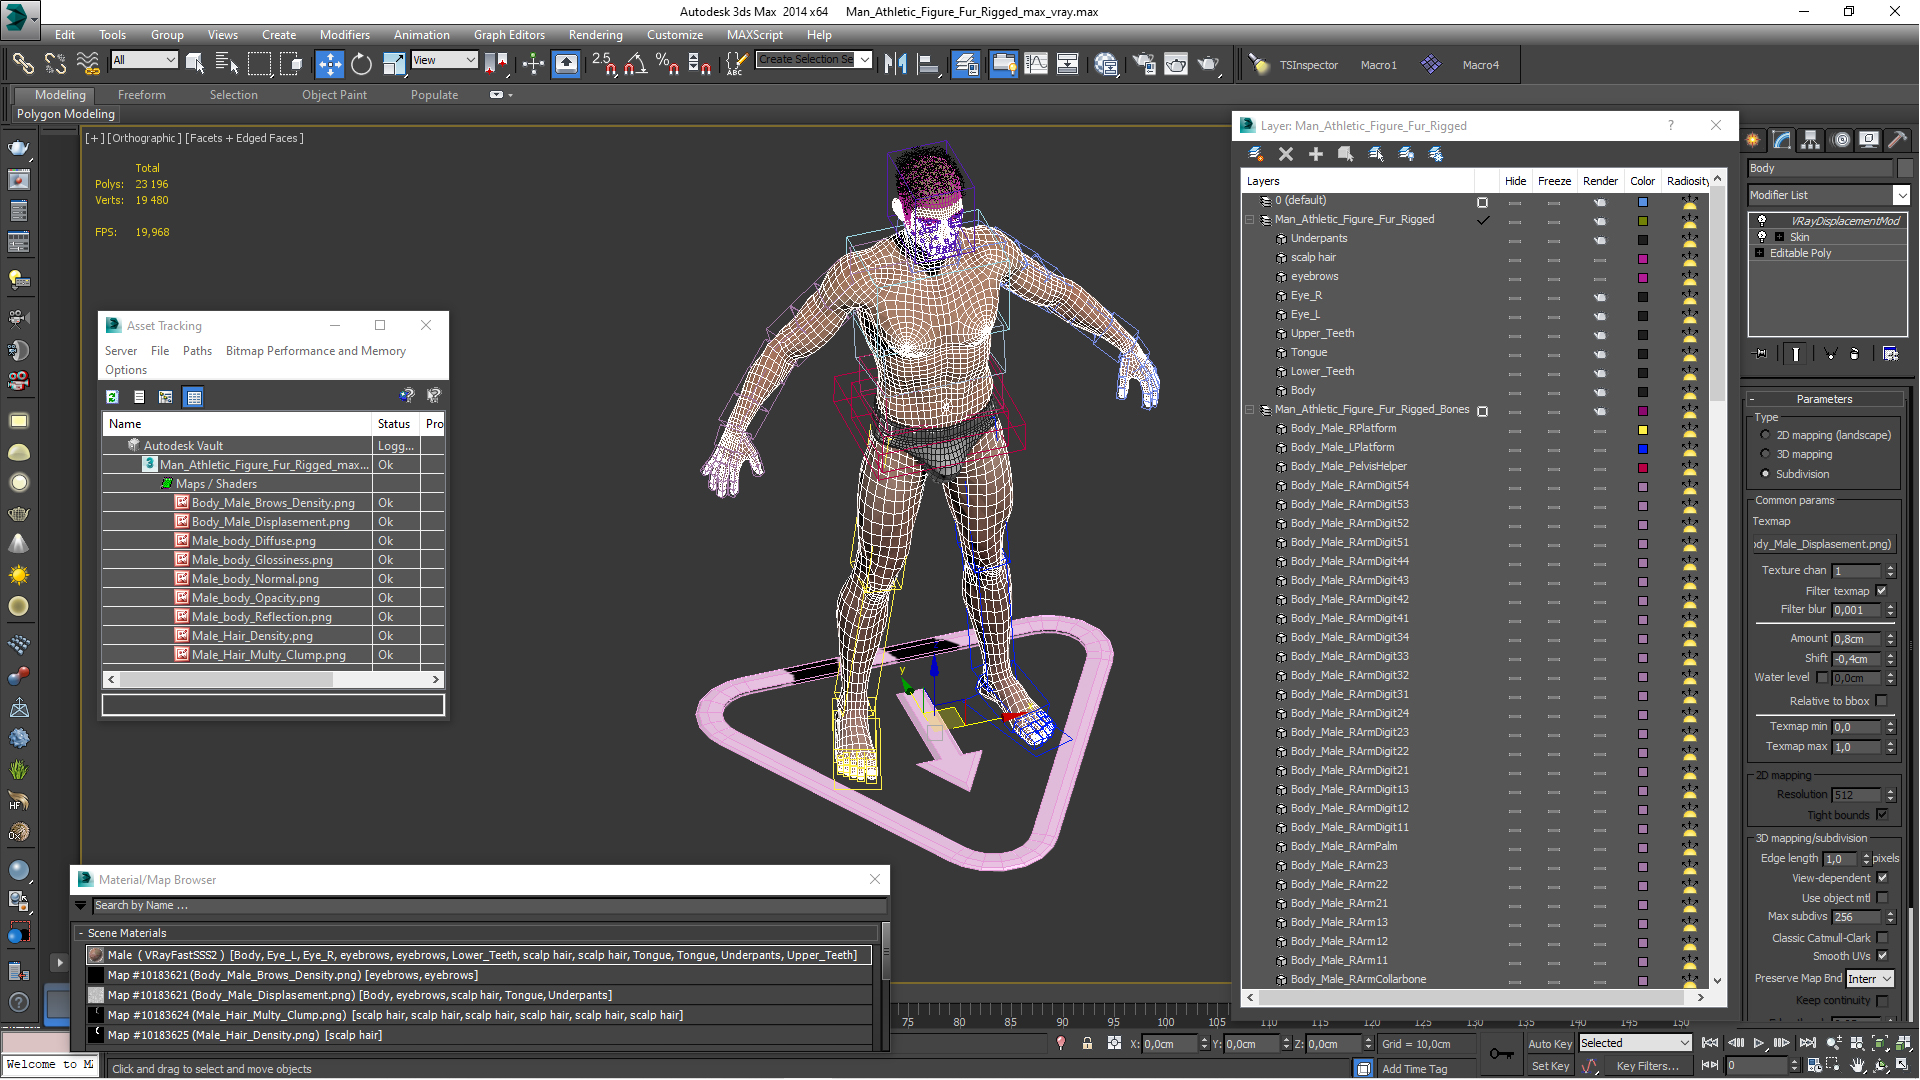1920x1080 pixels.
Task: Expand Editable Poly sub-objects
Action: point(1760,253)
